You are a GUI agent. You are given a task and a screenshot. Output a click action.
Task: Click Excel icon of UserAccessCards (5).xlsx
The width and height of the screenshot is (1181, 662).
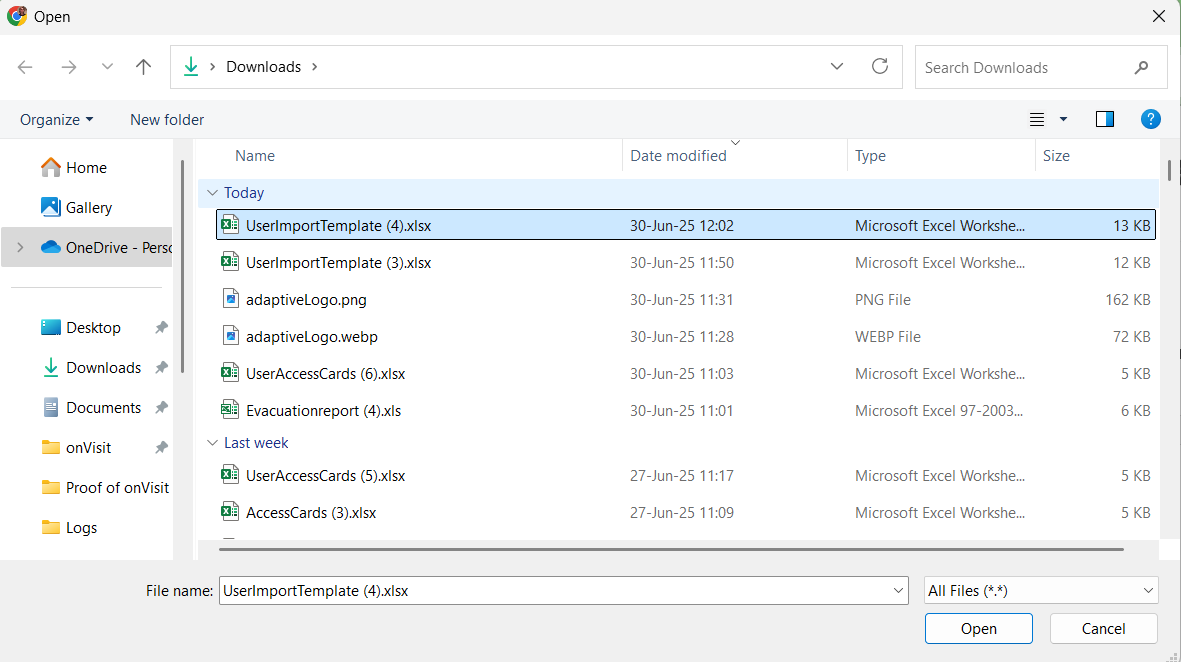pos(230,474)
